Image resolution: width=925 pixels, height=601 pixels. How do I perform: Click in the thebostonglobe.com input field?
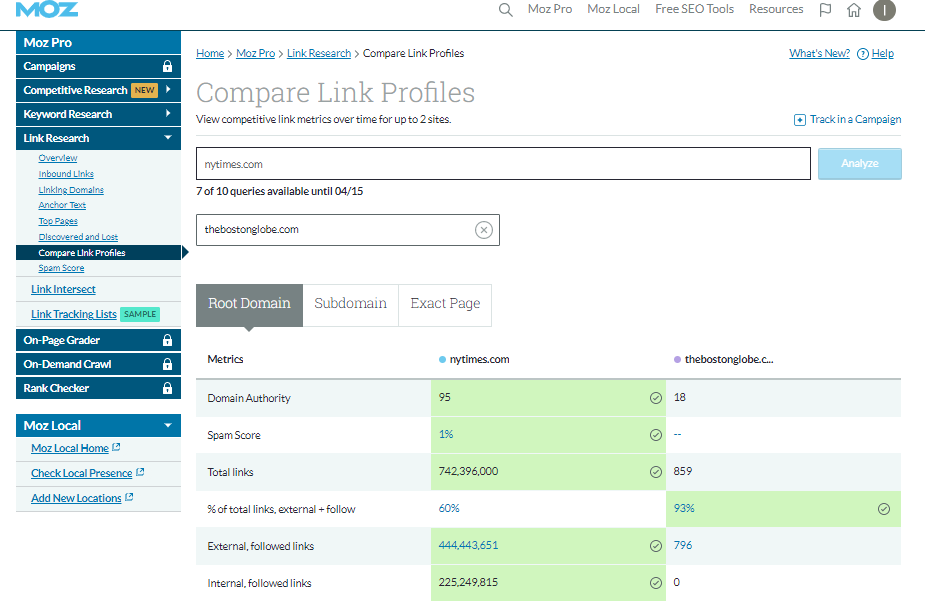coord(347,230)
